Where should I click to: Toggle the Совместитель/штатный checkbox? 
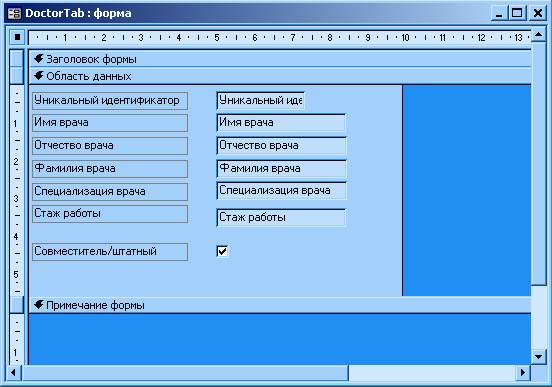coord(222,251)
